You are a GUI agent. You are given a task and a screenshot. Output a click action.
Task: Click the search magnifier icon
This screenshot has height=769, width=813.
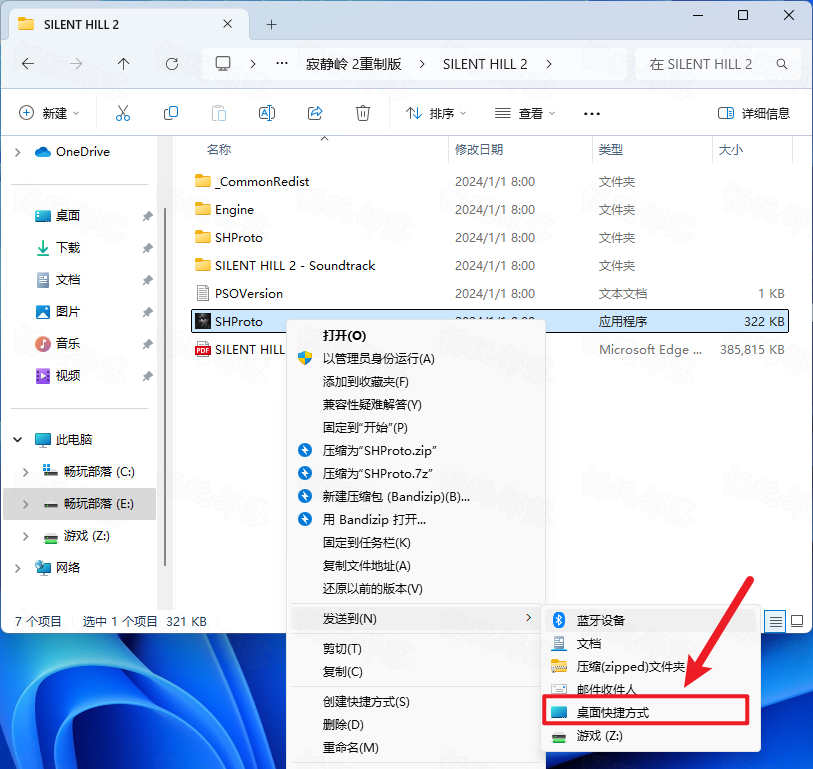tap(781, 64)
